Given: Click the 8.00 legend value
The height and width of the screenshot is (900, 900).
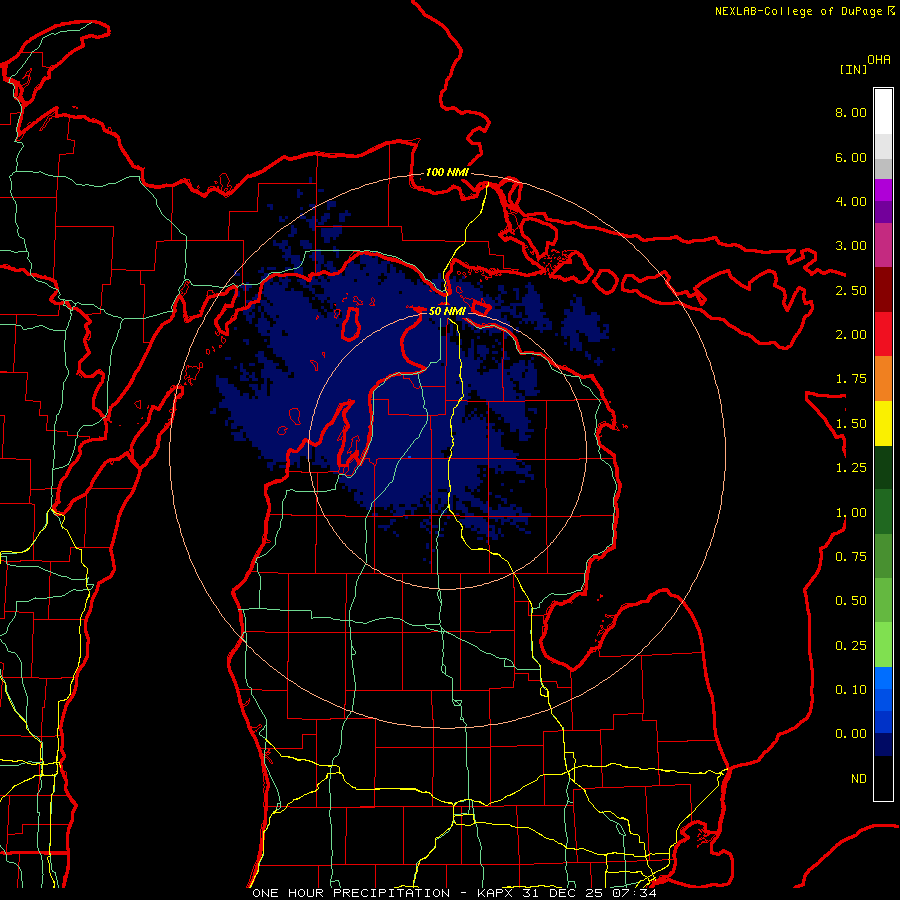Looking at the screenshot, I should coord(851,112).
